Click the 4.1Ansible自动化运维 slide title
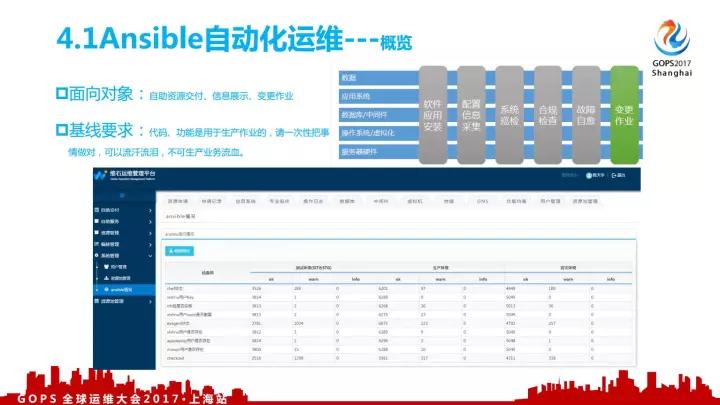Screen dimensions: 720x405 tap(200, 38)
